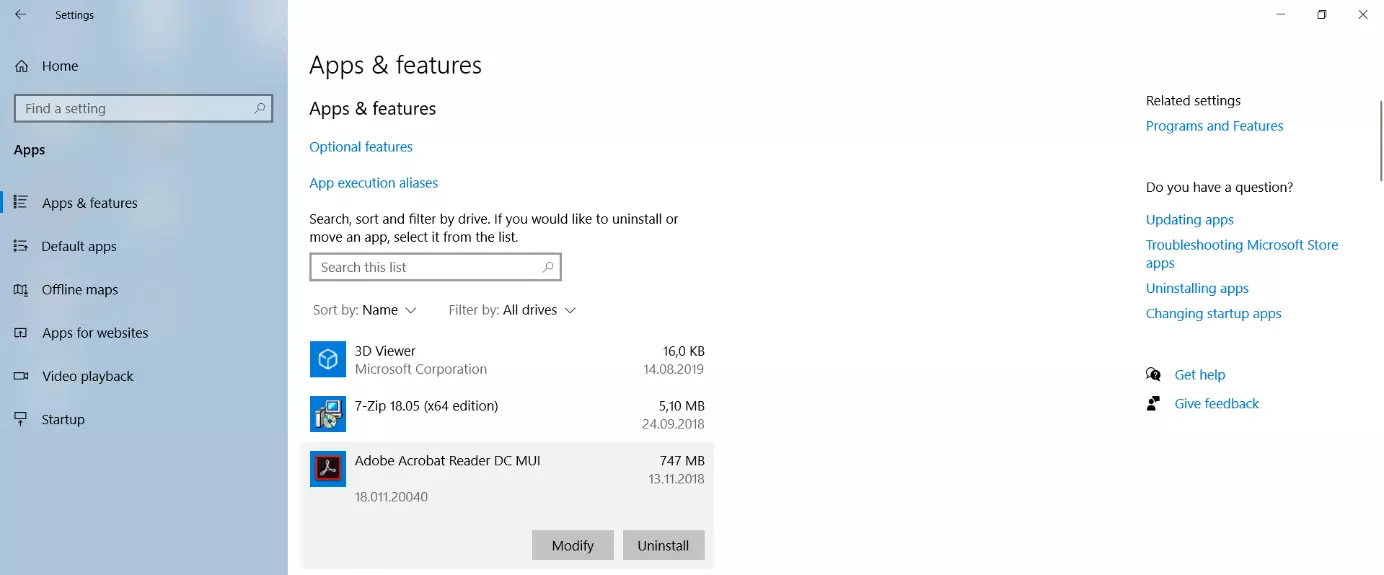Open App execution aliases link
This screenshot has width=1384, height=575.
pyautogui.click(x=374, y=183)
